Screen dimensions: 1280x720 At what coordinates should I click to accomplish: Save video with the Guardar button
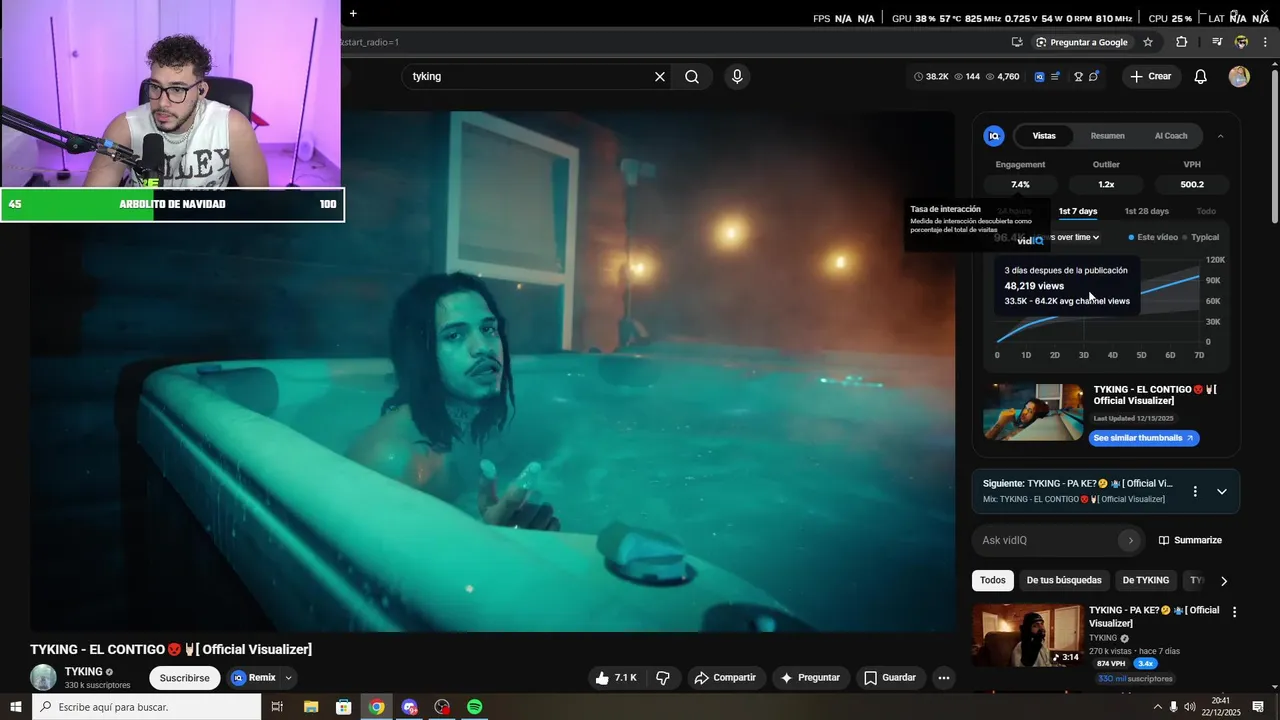click(890, 678)
